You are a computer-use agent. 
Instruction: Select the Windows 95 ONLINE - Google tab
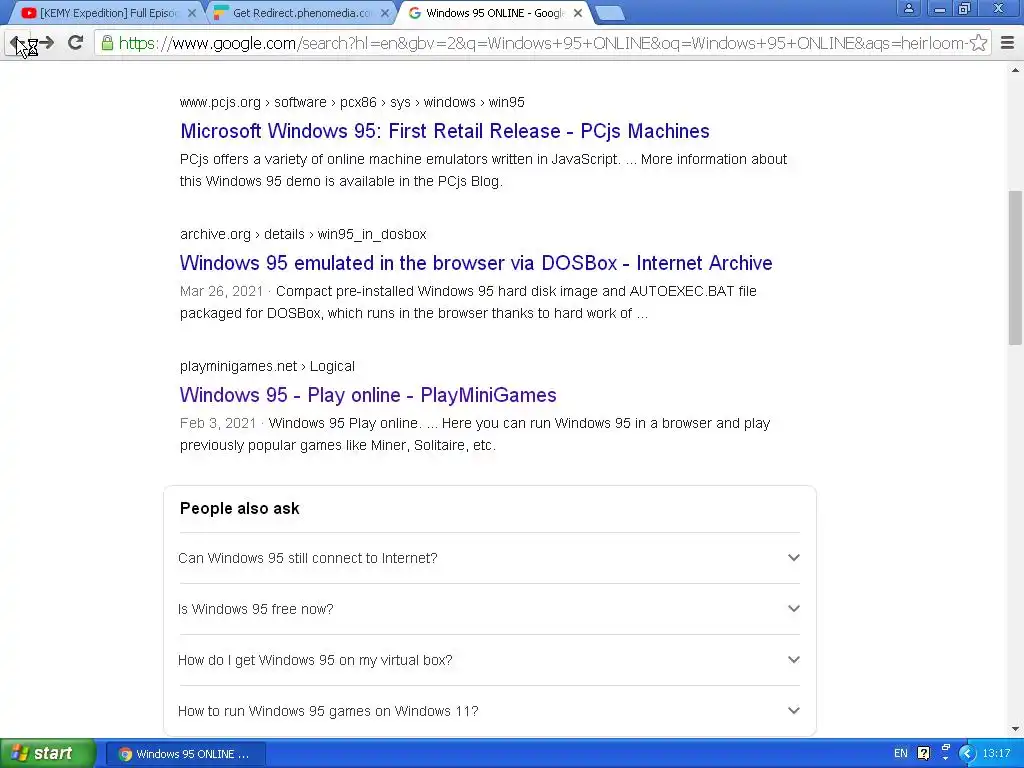click(495, 13)
